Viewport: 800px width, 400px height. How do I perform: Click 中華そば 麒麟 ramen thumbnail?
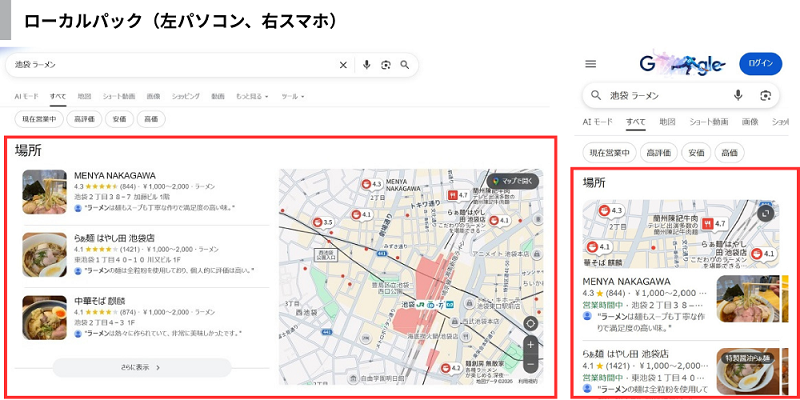44,317
